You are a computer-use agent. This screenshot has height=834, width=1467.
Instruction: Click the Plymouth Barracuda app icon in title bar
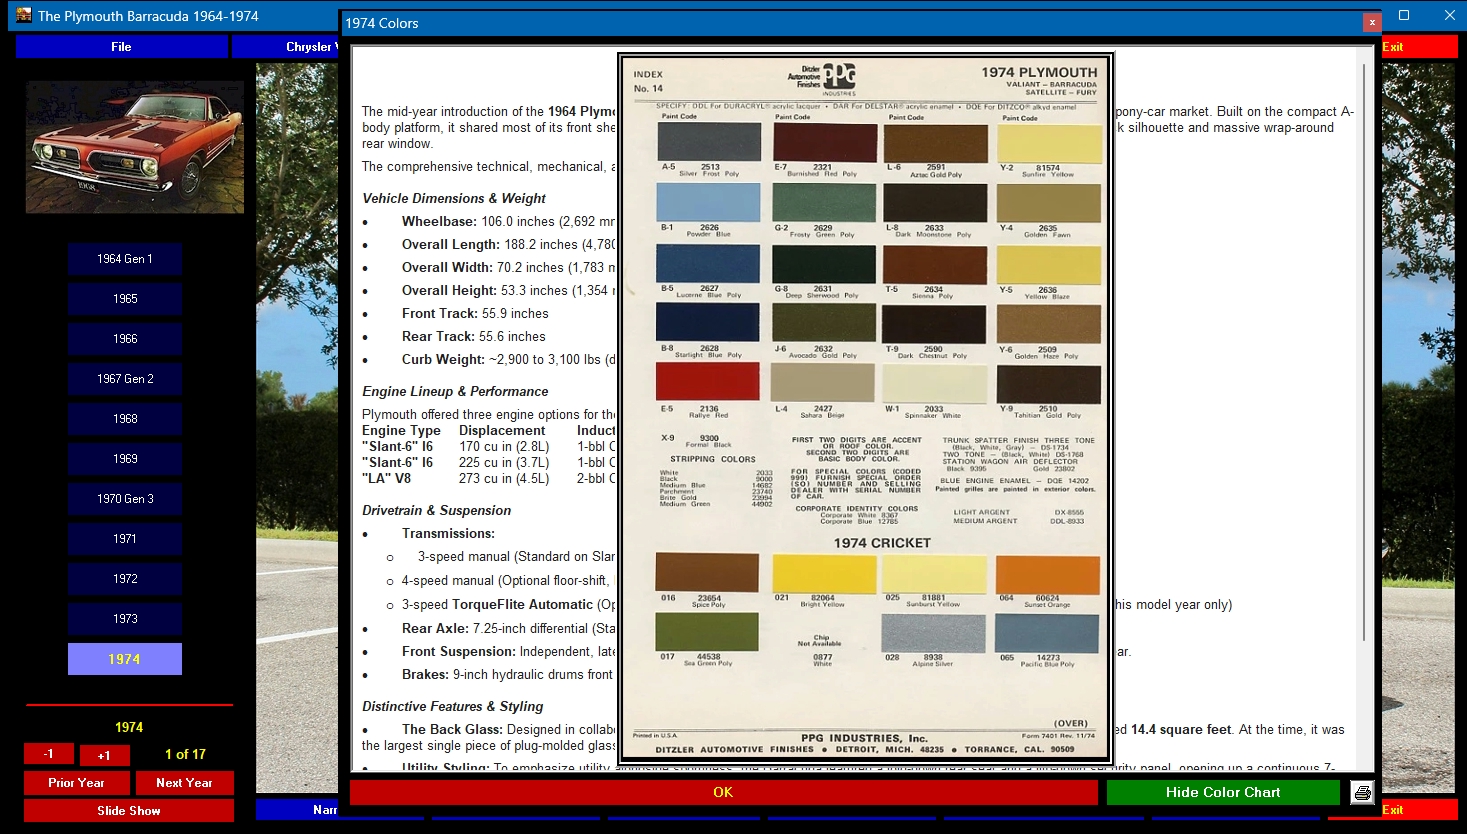pyautogui.click(x=24, y=15)
